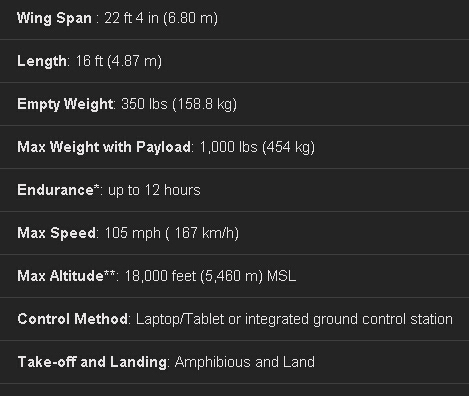
Task: Click the 1,000 lbs (454 kg) value
Action: [x=257, y=147]
